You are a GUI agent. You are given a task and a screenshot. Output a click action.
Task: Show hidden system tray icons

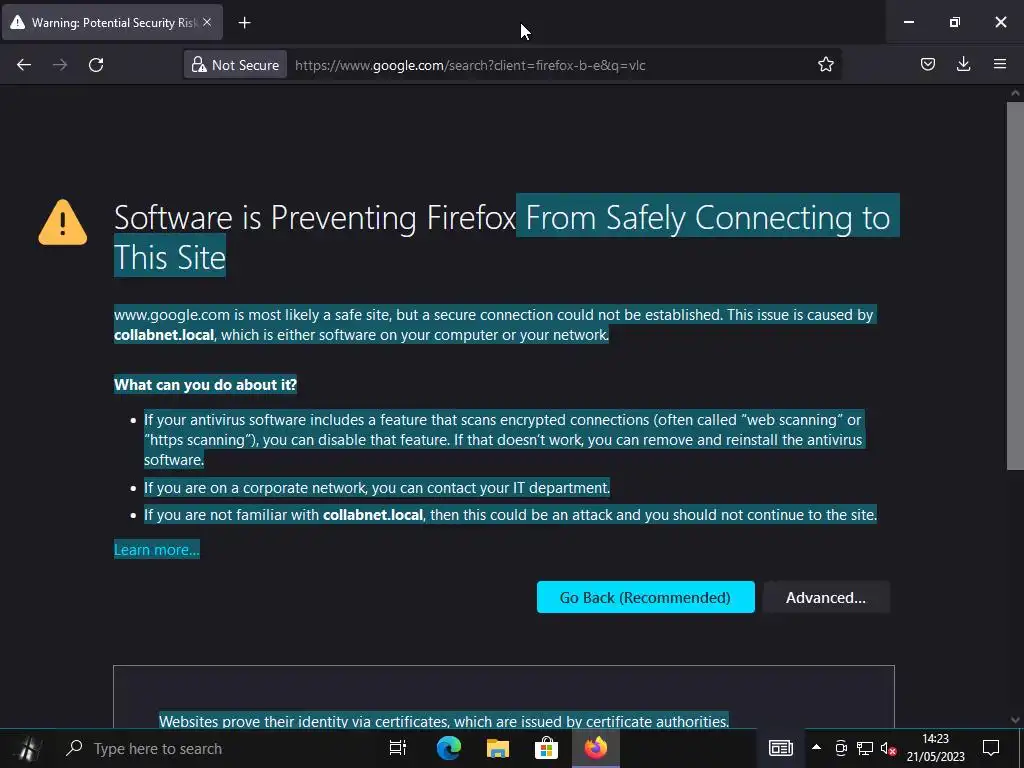[x=816, y=748]
